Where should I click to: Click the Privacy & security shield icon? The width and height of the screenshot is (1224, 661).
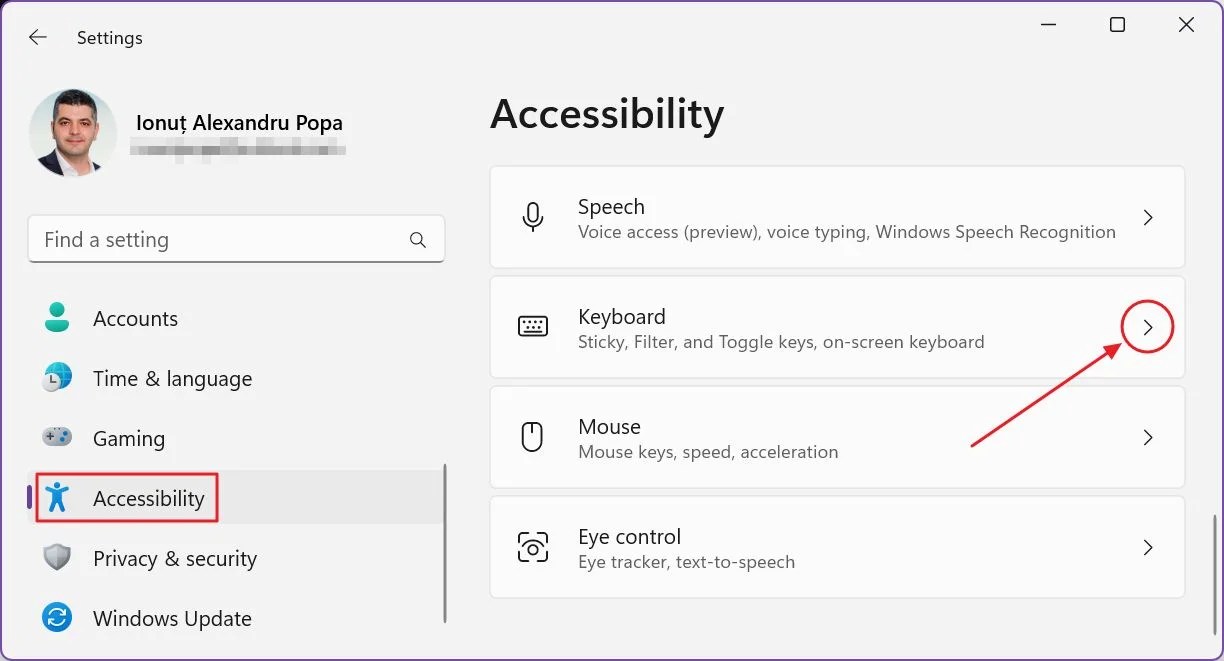pyautogui.click(x=57, y=558)
